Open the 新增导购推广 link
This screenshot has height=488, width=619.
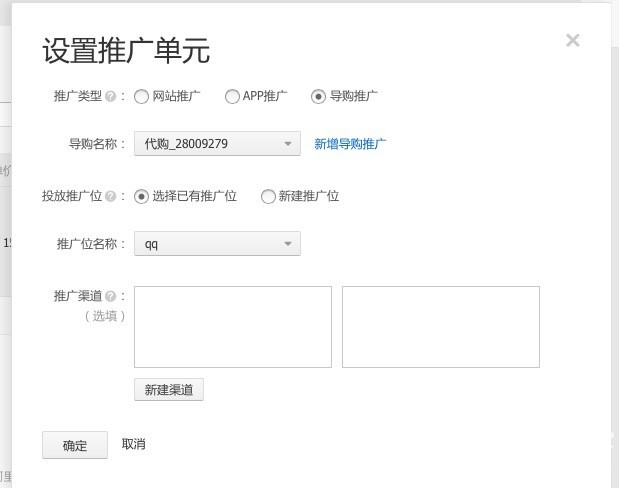coord(350,144)
